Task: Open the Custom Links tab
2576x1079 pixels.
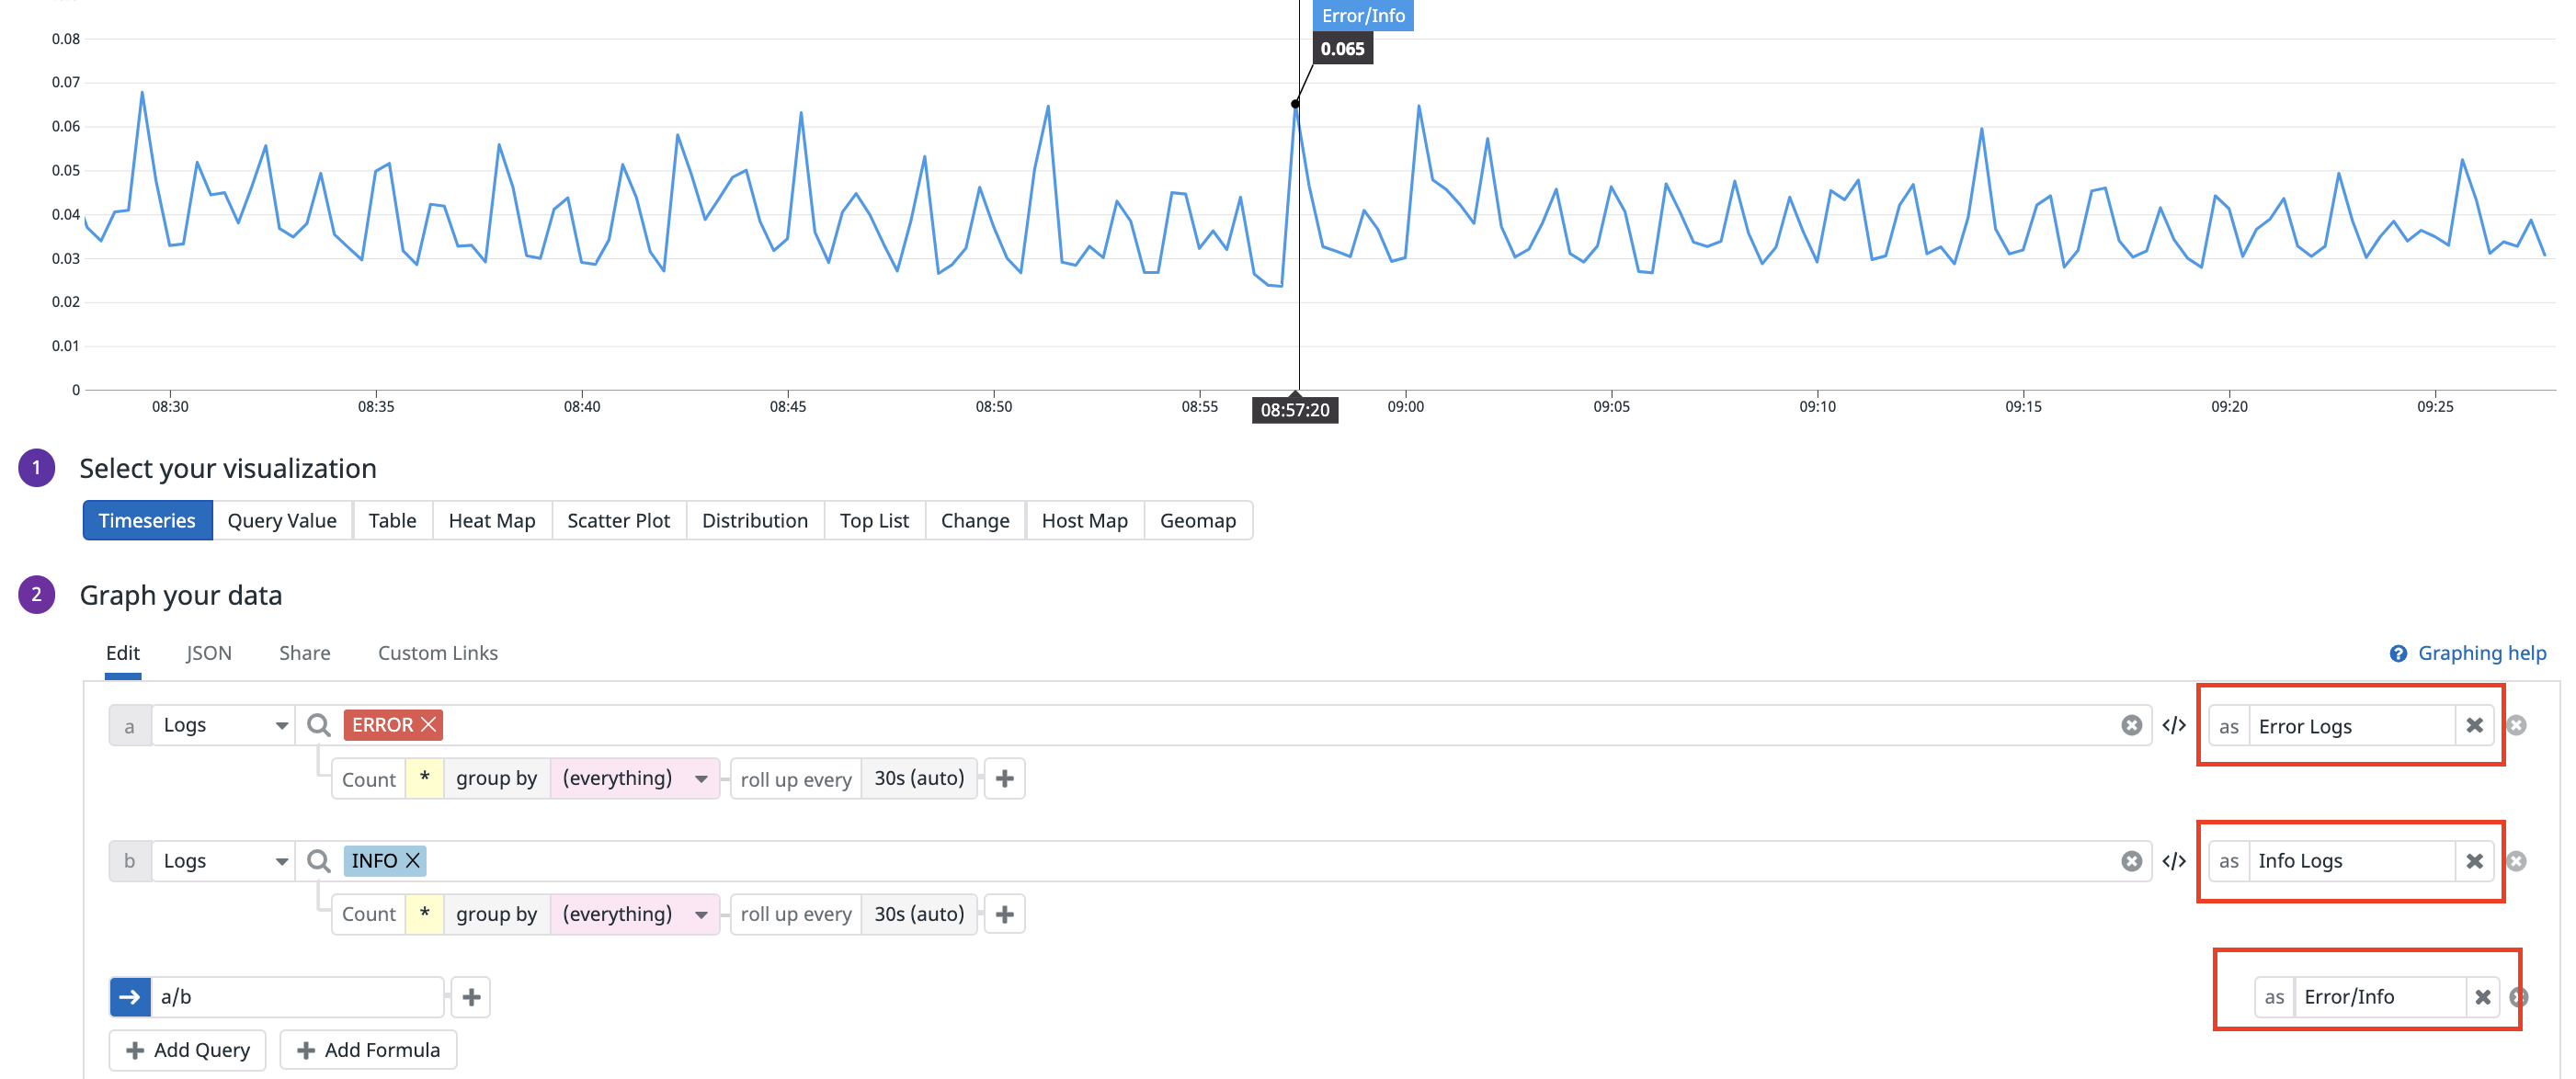Action: 437,652
